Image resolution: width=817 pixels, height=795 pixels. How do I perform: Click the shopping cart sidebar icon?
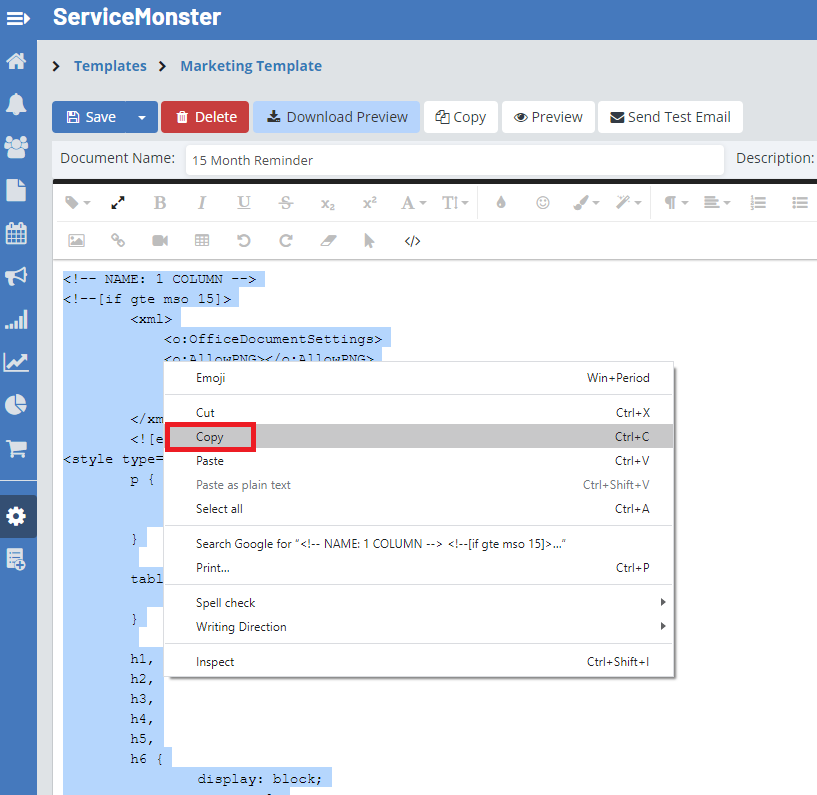[16, 448]
